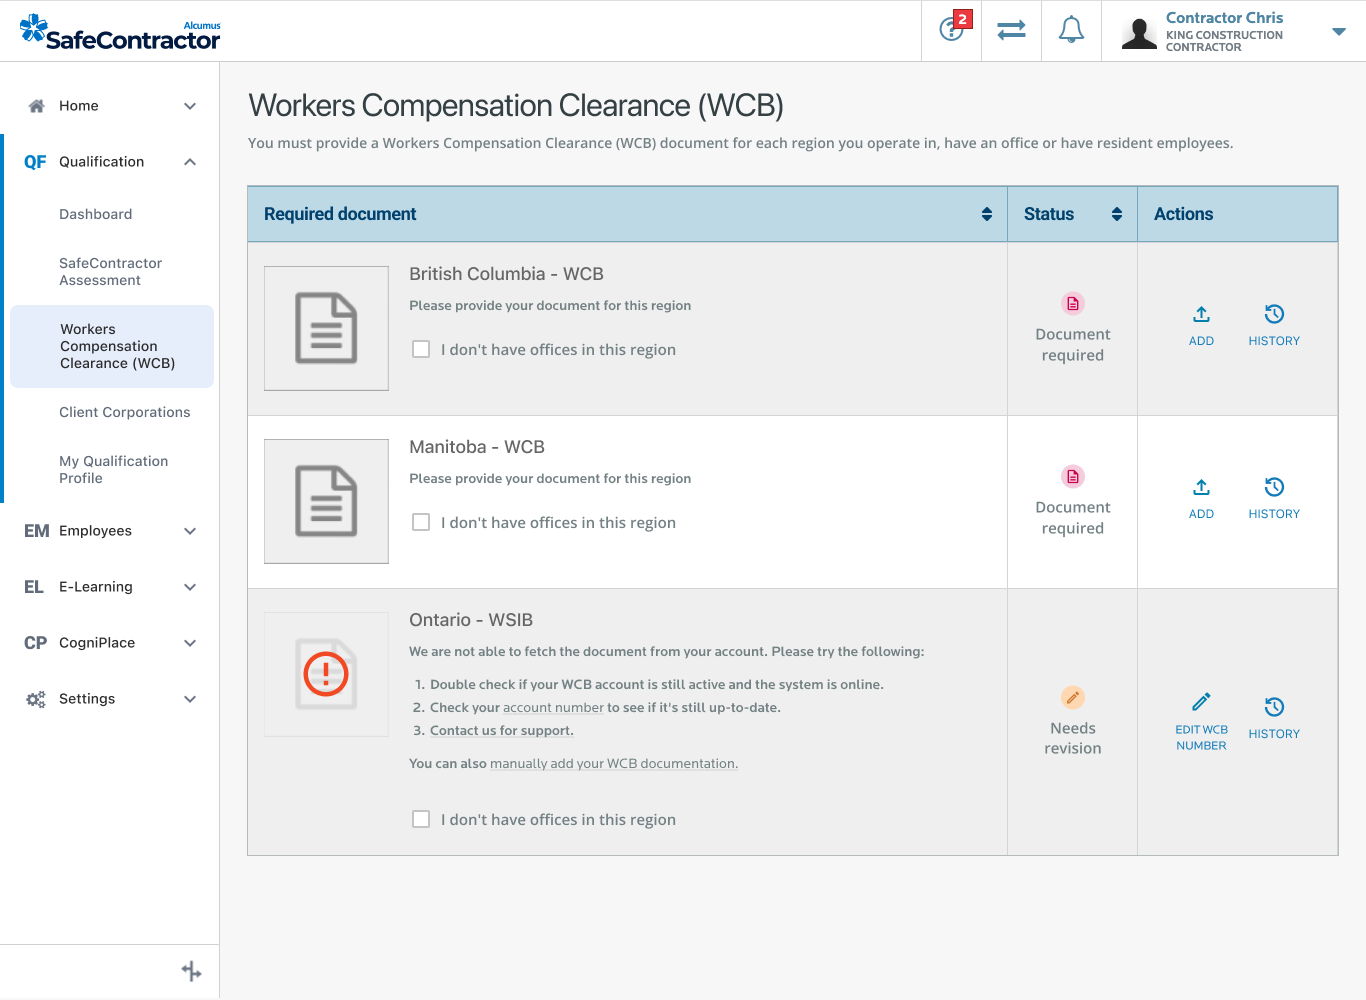
Task: Click Manitoba document thumbnail
Action: [x=326, y=501]
